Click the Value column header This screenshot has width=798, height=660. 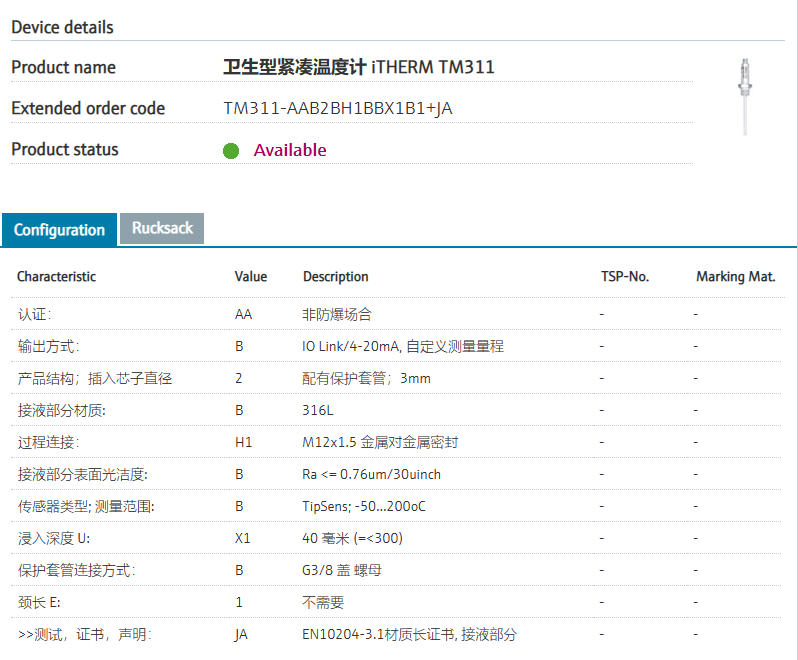point(251,277)
